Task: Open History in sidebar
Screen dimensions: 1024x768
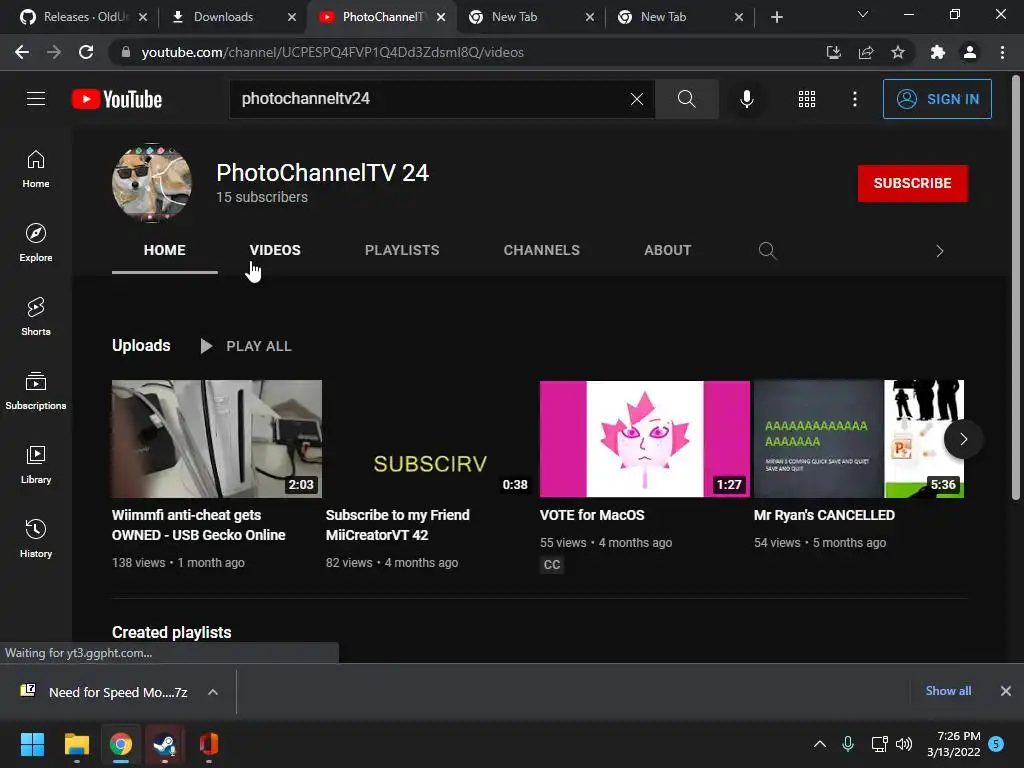Action: pyautogui.click(x=36, y=539)
